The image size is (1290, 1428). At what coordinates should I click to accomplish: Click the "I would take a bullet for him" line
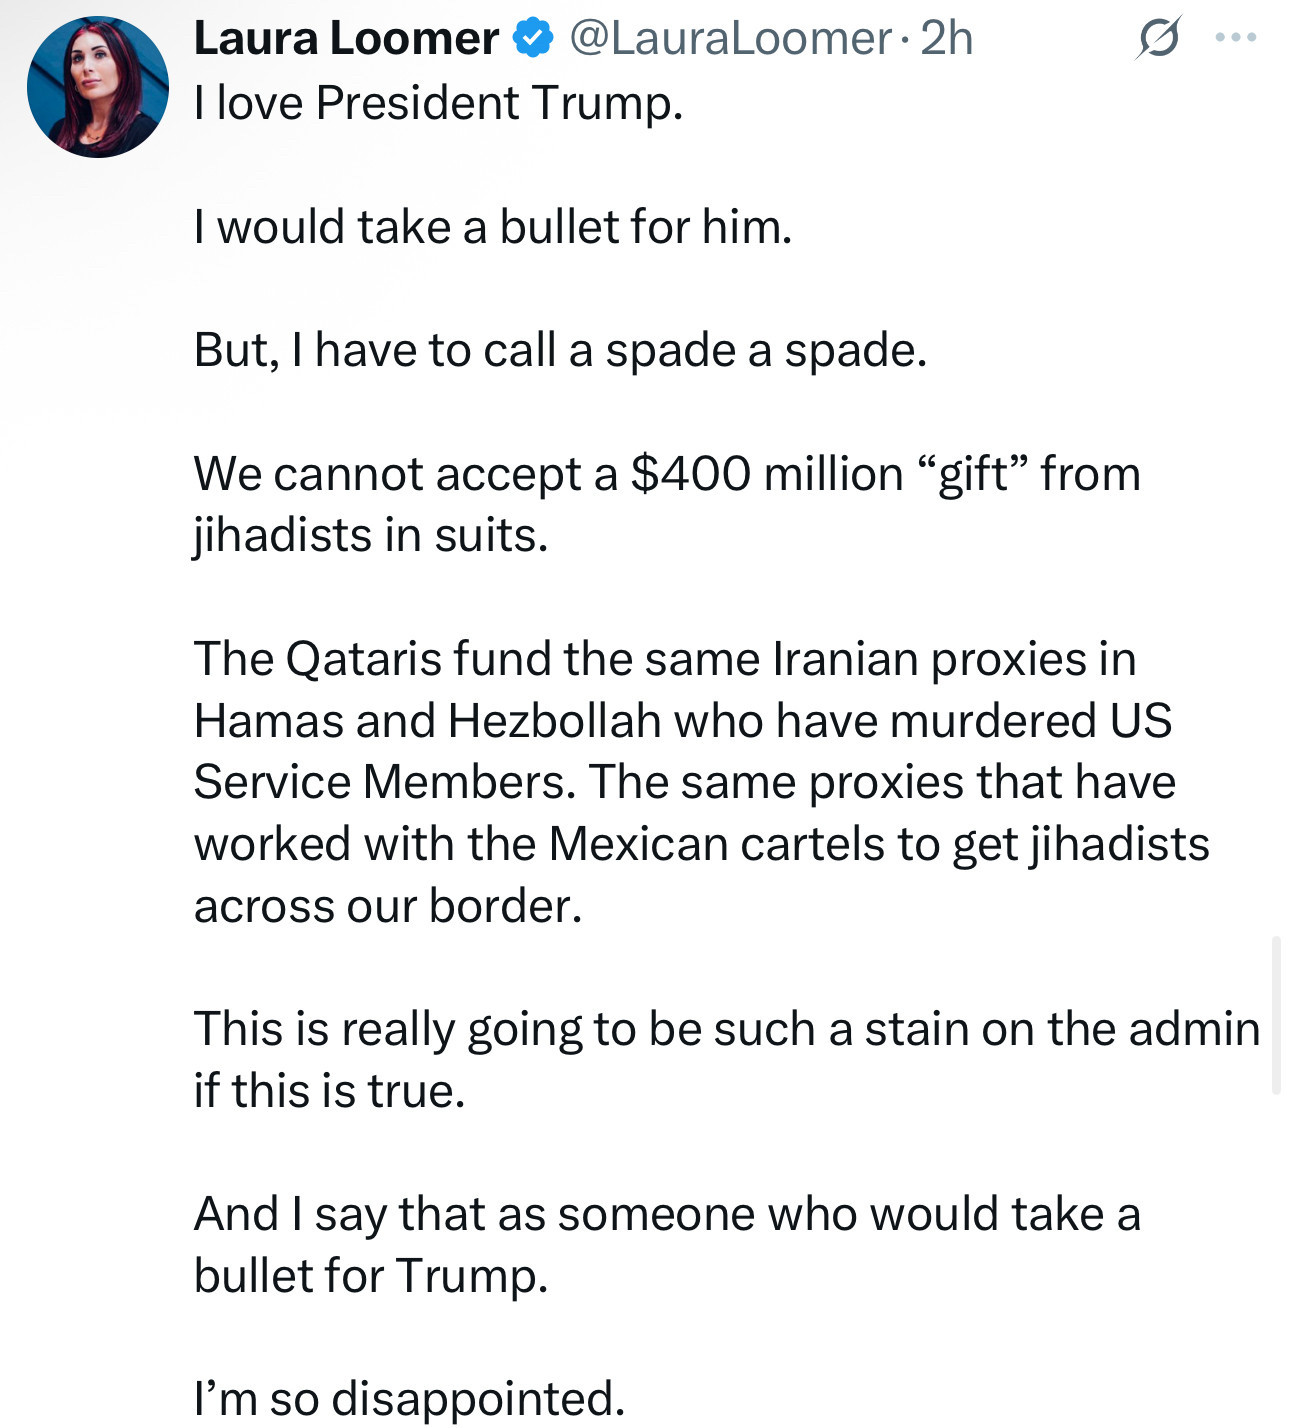tap(493, 226)
